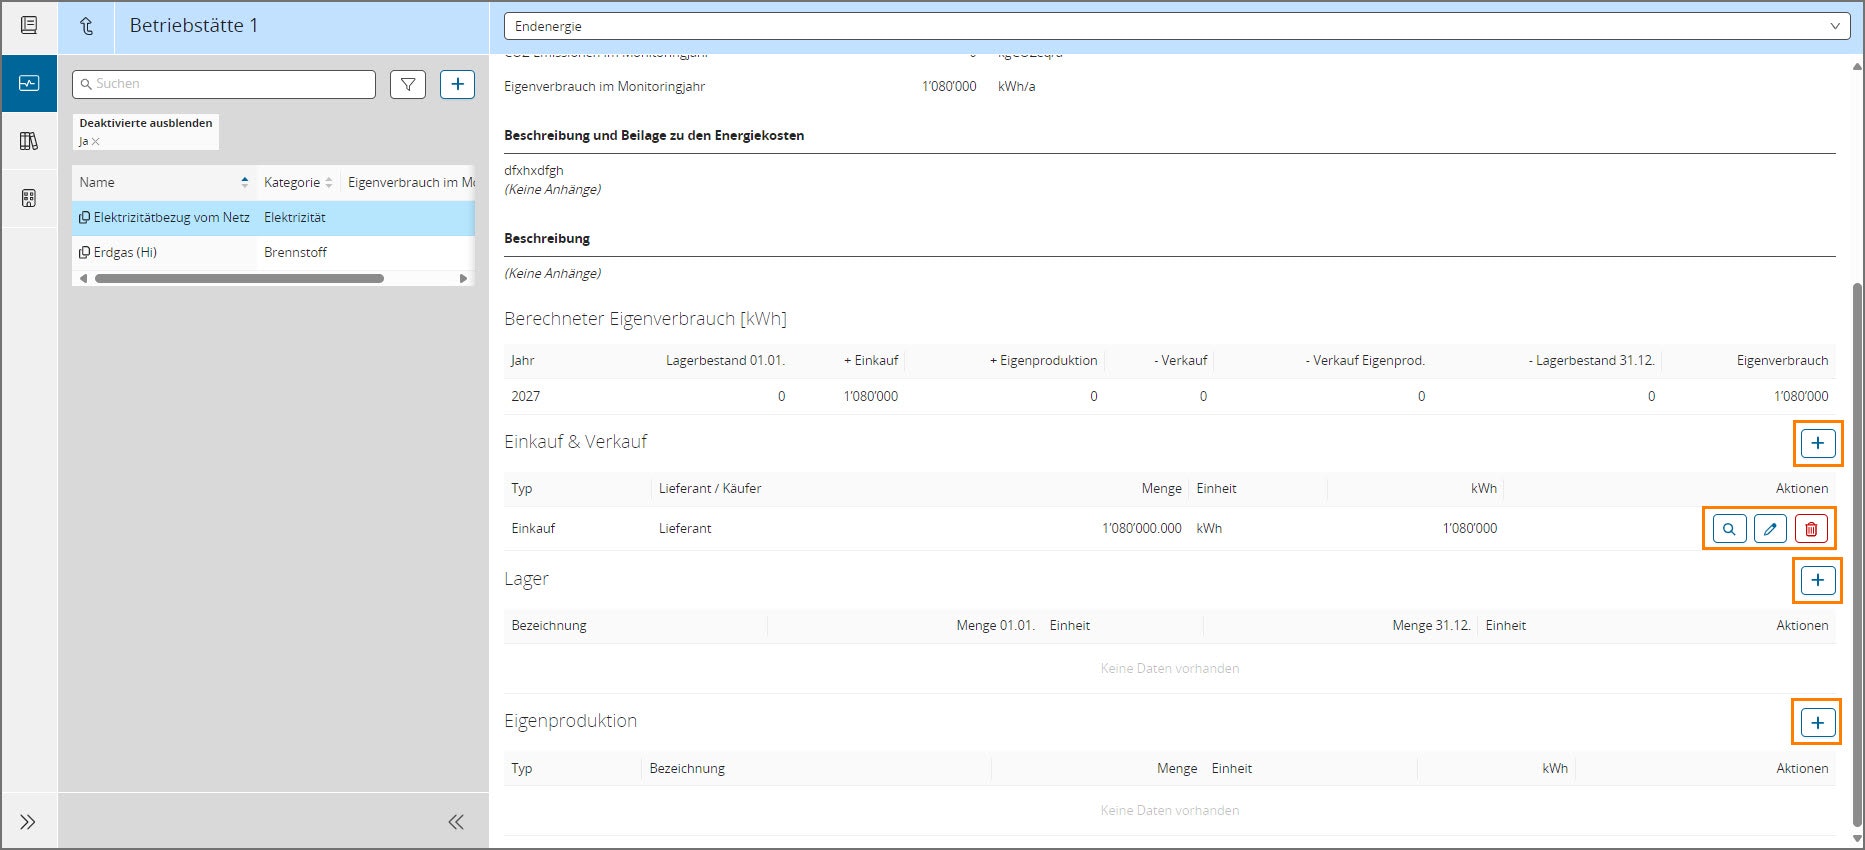
Task: Add new entry with plus beside filter
Action: (x=457, y=85)
